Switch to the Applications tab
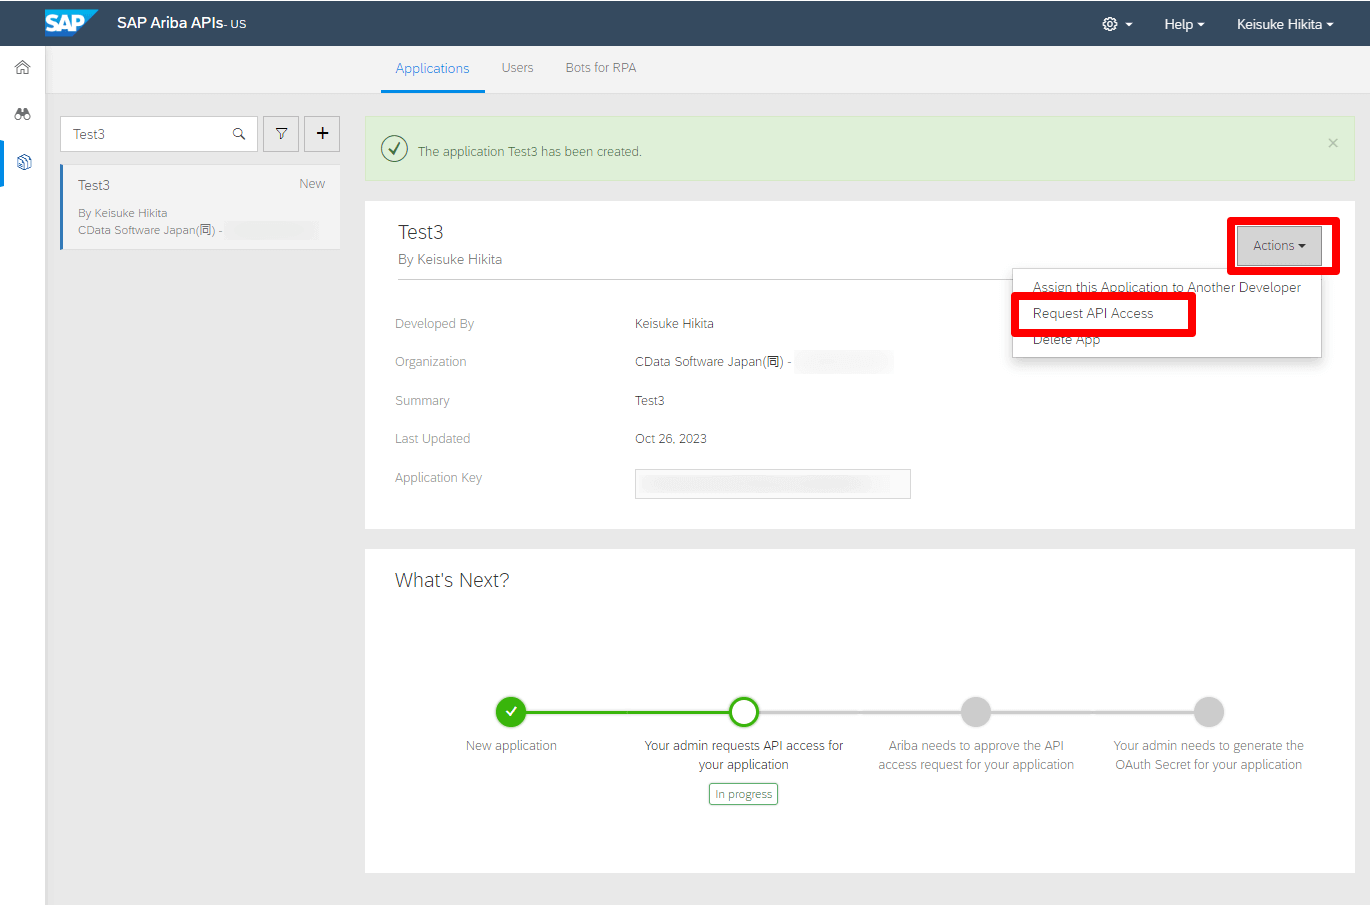Image resolution: width=1370 pixels, height=905 pixels. (x=432, y=68)
